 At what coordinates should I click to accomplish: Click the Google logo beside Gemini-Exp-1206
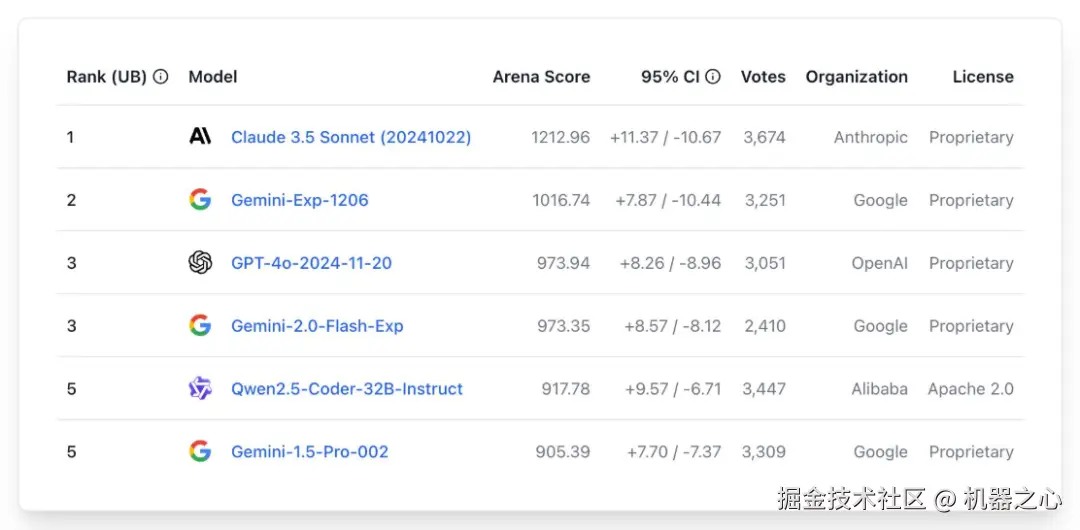click(x=200, y=200)
